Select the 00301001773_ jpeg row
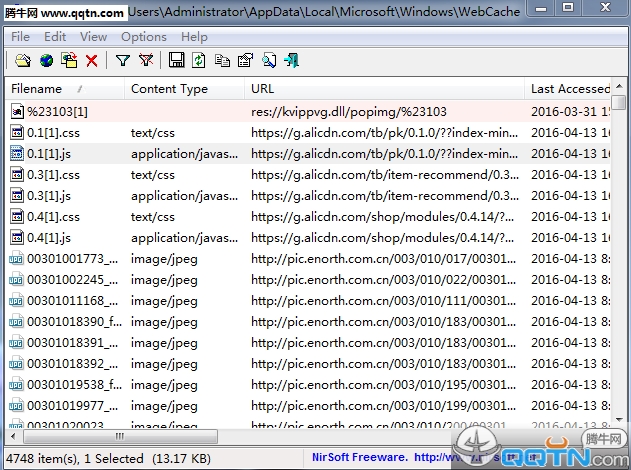Viewport: 631px width, 470px height. pyautogui.click(x=308, y=258)
